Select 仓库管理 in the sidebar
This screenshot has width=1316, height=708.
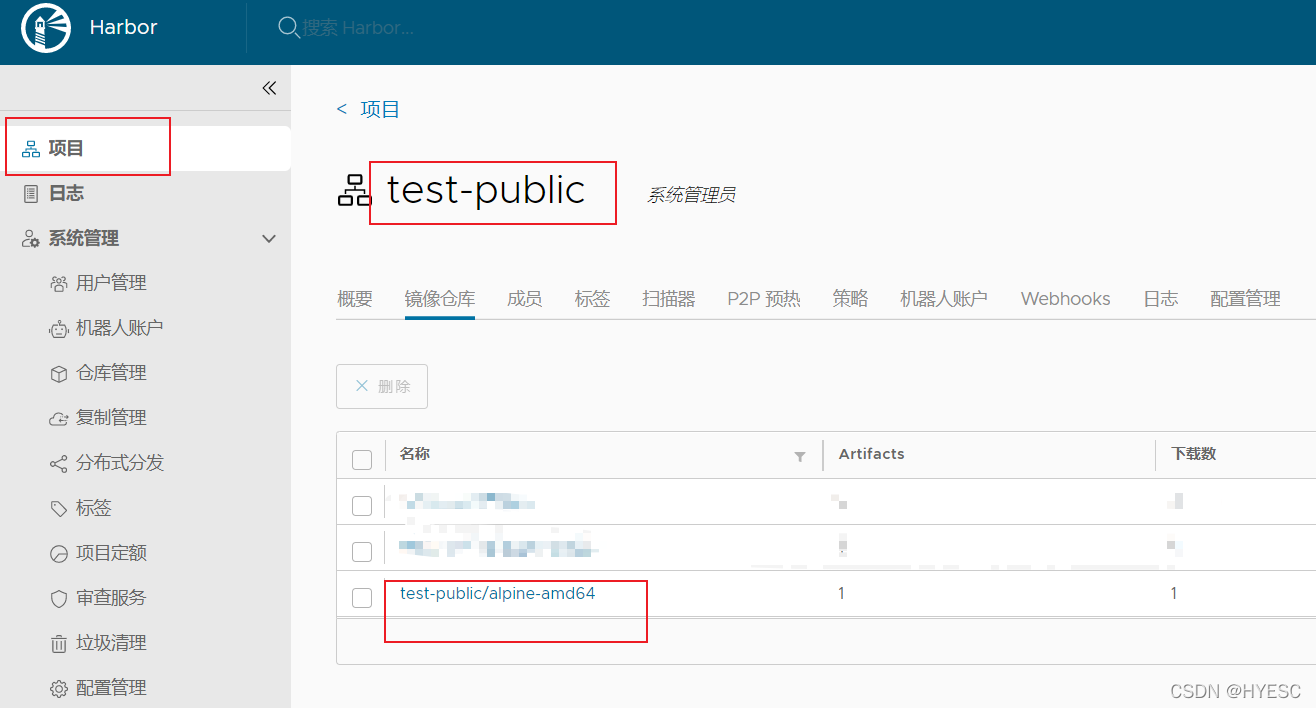pos(111,373)
